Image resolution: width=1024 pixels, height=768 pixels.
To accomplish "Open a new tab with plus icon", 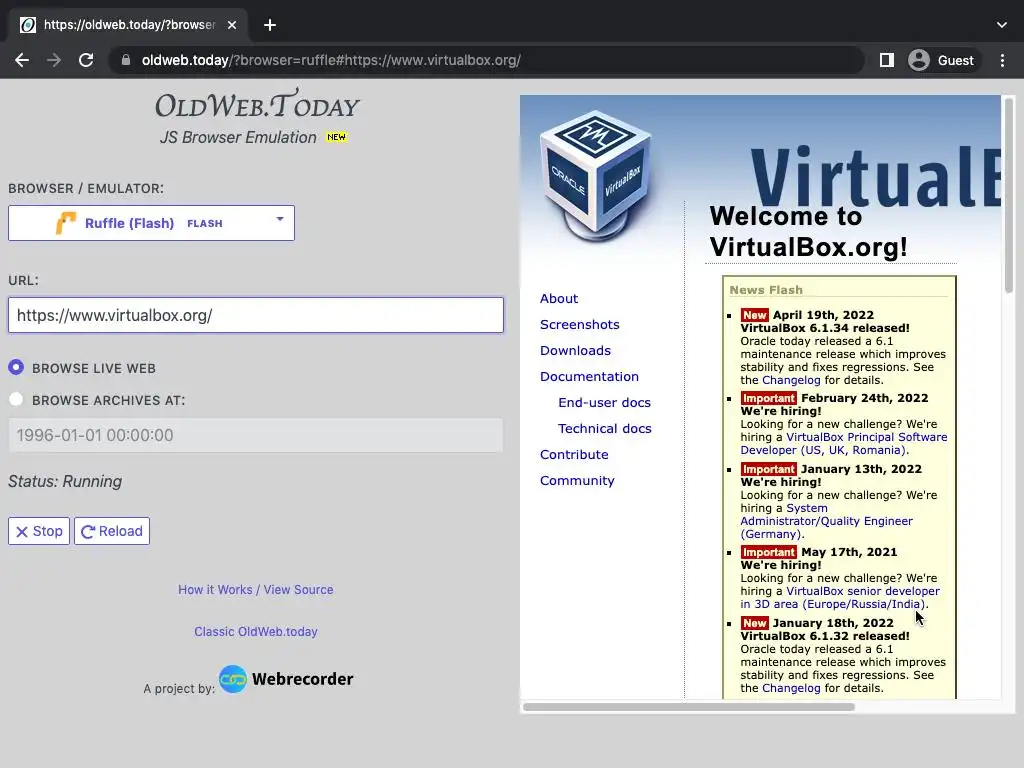I will [x=270, y=25].
